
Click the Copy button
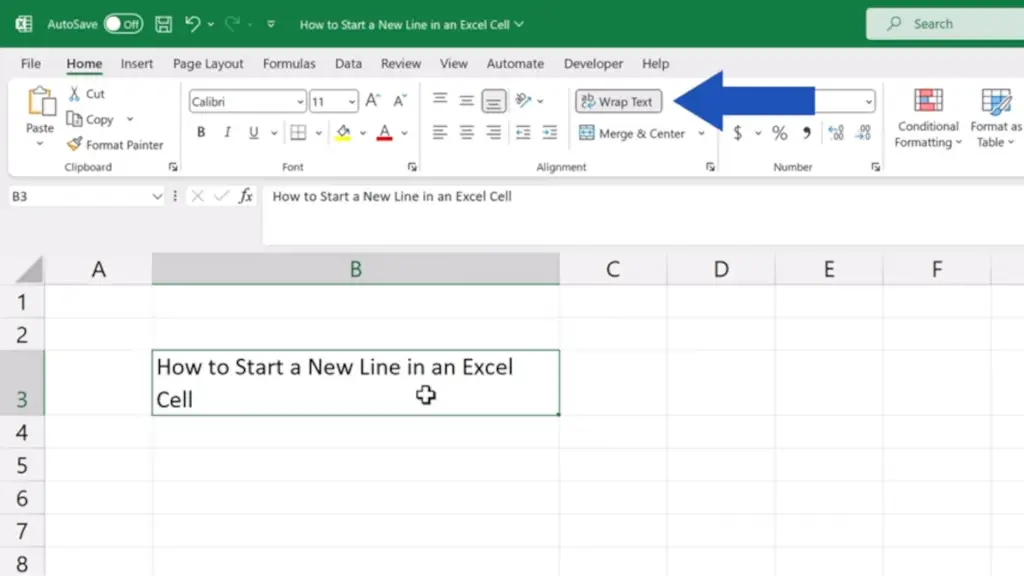click(91, 120)
